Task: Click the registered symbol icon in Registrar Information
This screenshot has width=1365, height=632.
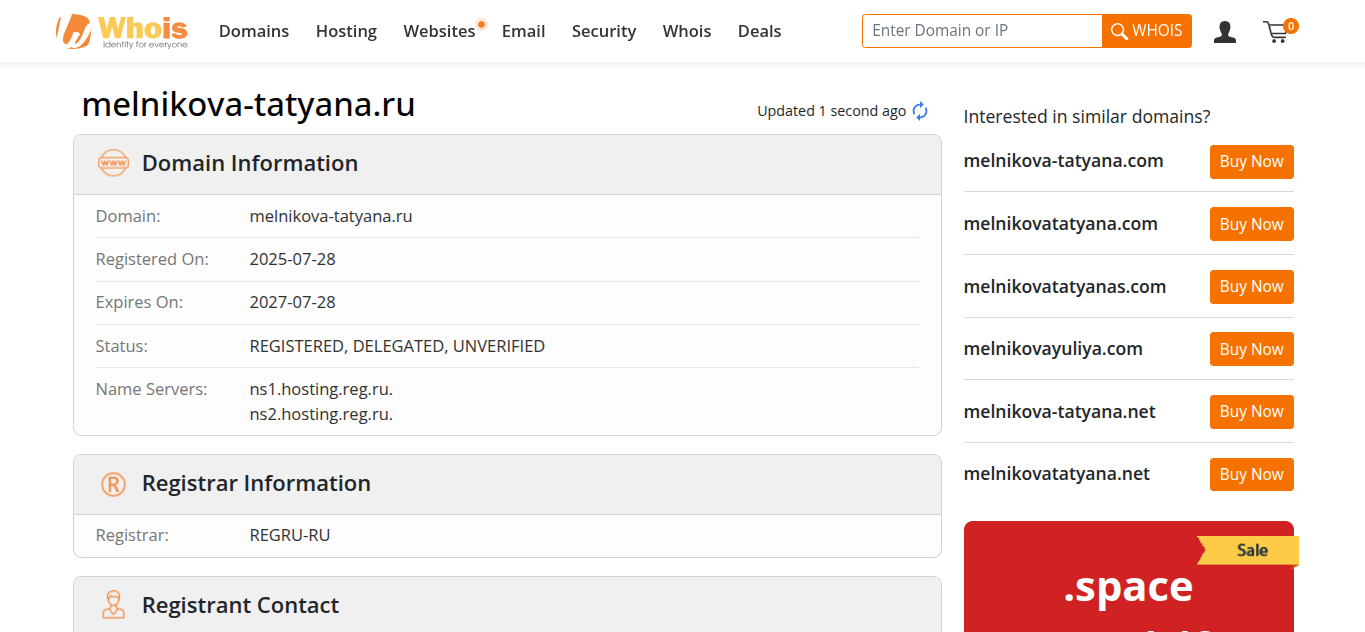Action: [113, 484]
